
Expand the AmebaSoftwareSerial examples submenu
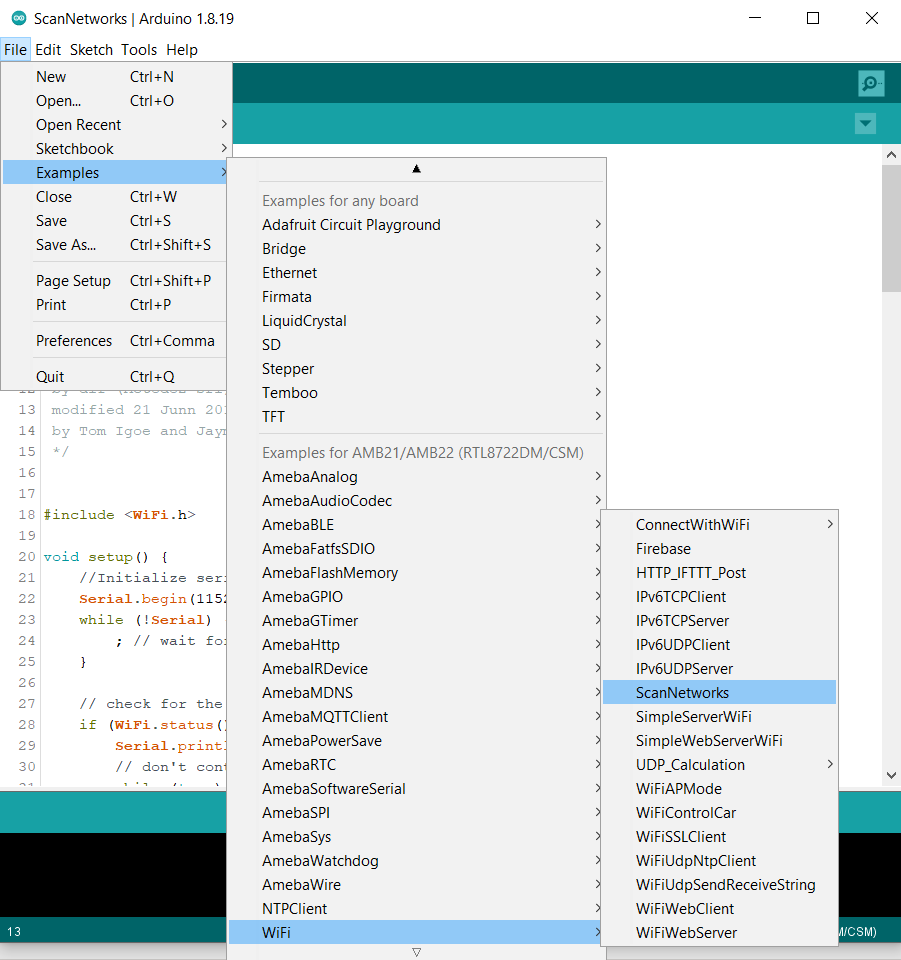[x=416, y=789]
